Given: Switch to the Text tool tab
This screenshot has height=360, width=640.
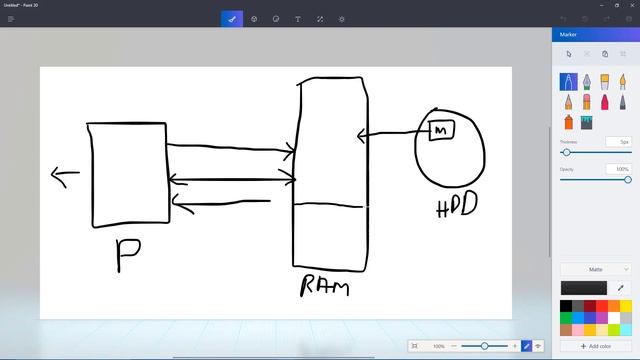Looking at the screenshot, I should click(298, 19).
